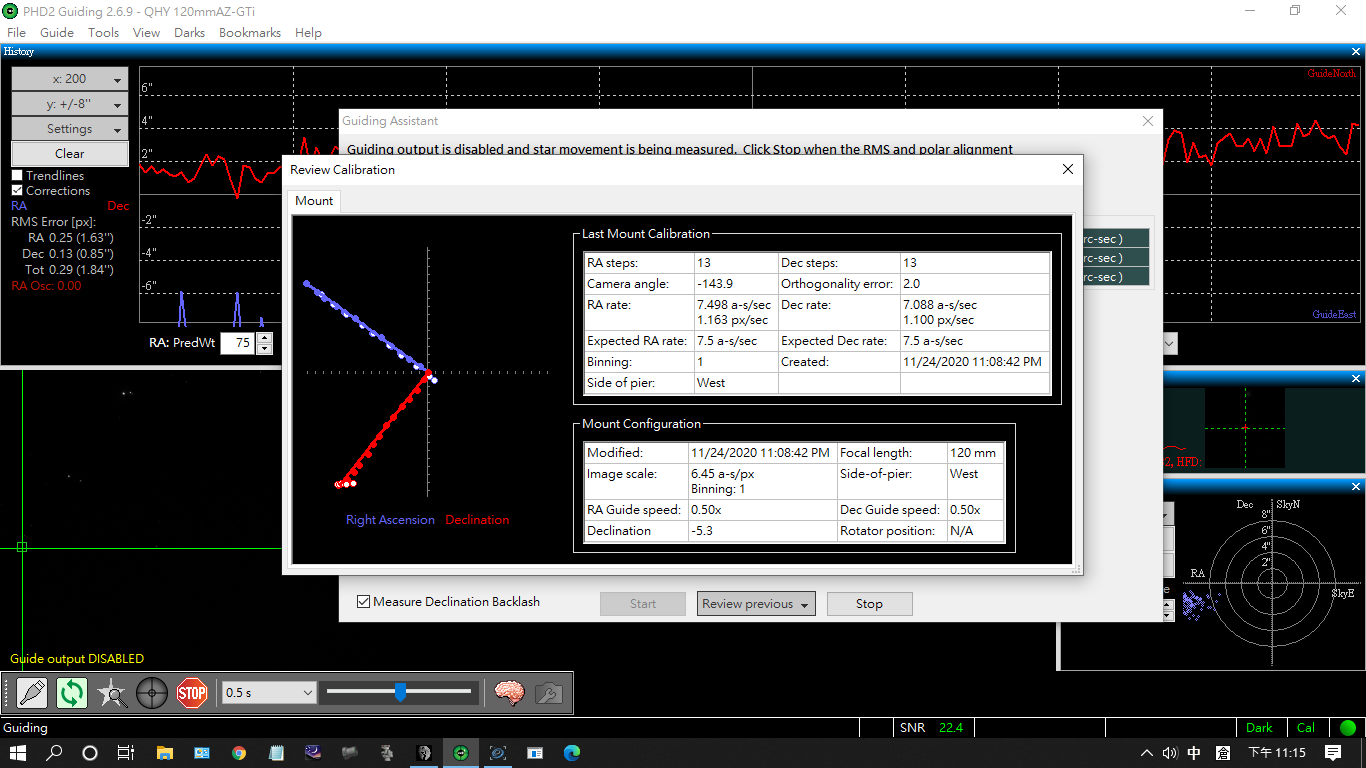Screen dimensions: 1366x768
Task: Open the Guide menu
Action: (x=57, y=32)
